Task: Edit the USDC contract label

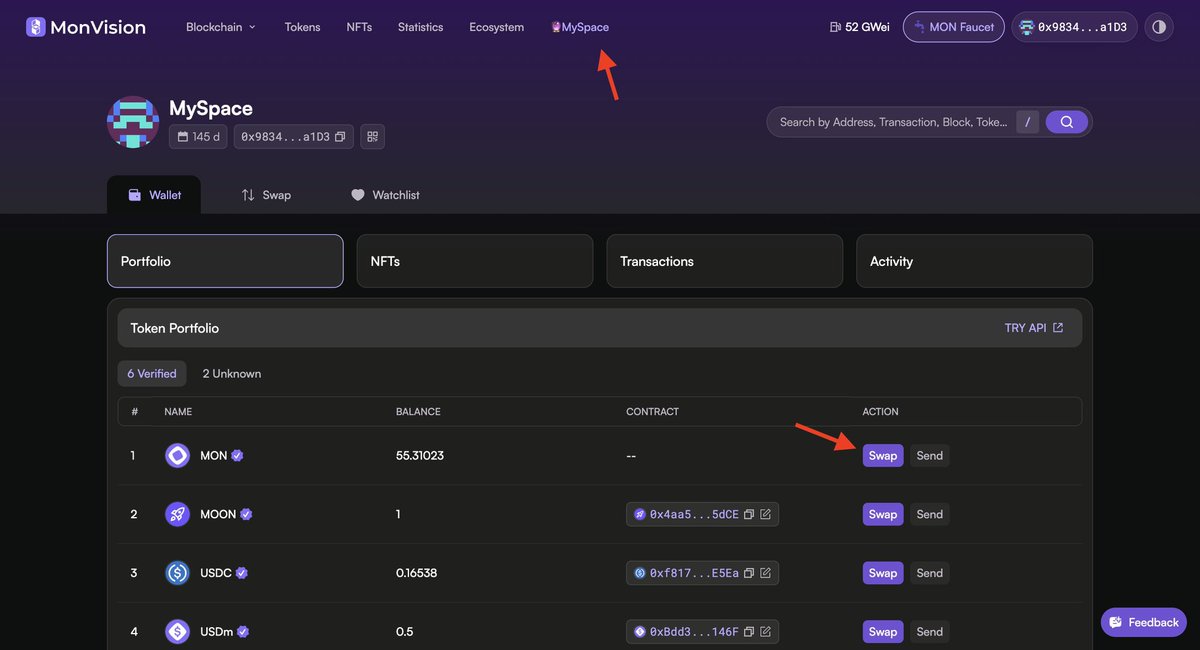Action: [765, 573]
